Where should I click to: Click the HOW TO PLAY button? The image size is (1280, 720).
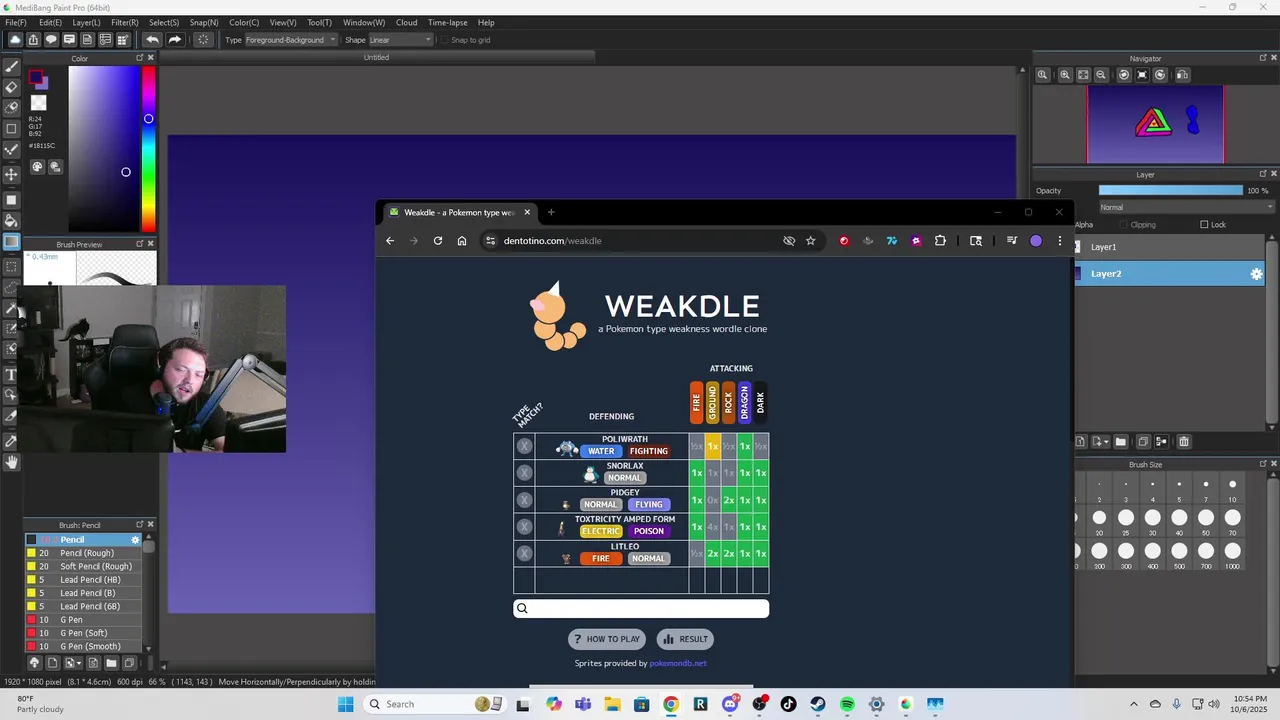[608, 639]
